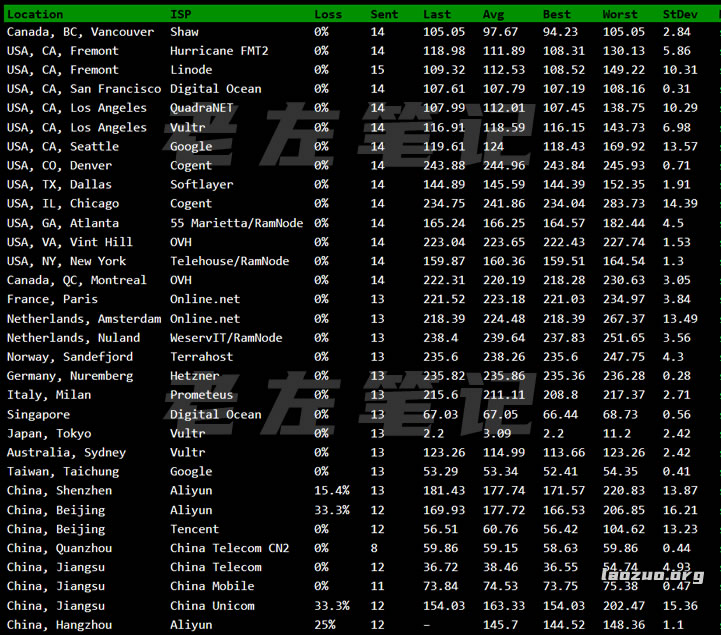Click the Location column header
721x635 pixels.
[x=35, y=14]
